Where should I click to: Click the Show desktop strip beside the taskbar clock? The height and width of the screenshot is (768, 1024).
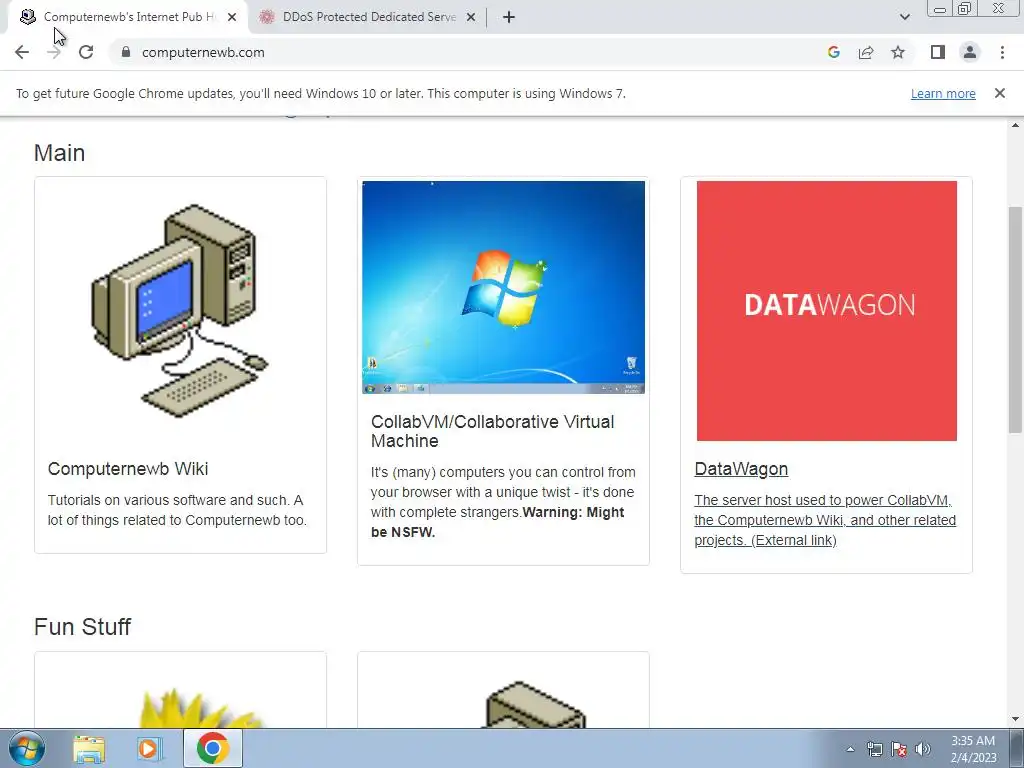[1017, 748]
